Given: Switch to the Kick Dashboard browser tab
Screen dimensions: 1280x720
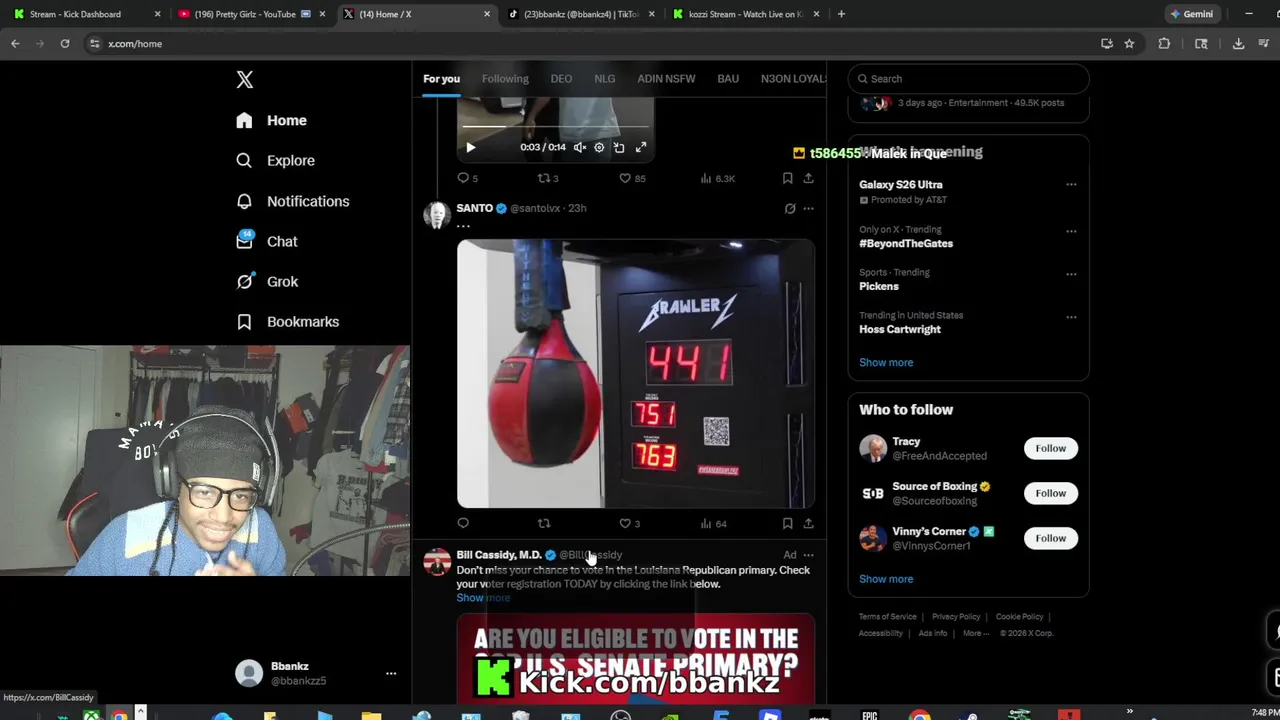Looking at the screenshot, I should [88, 14].
